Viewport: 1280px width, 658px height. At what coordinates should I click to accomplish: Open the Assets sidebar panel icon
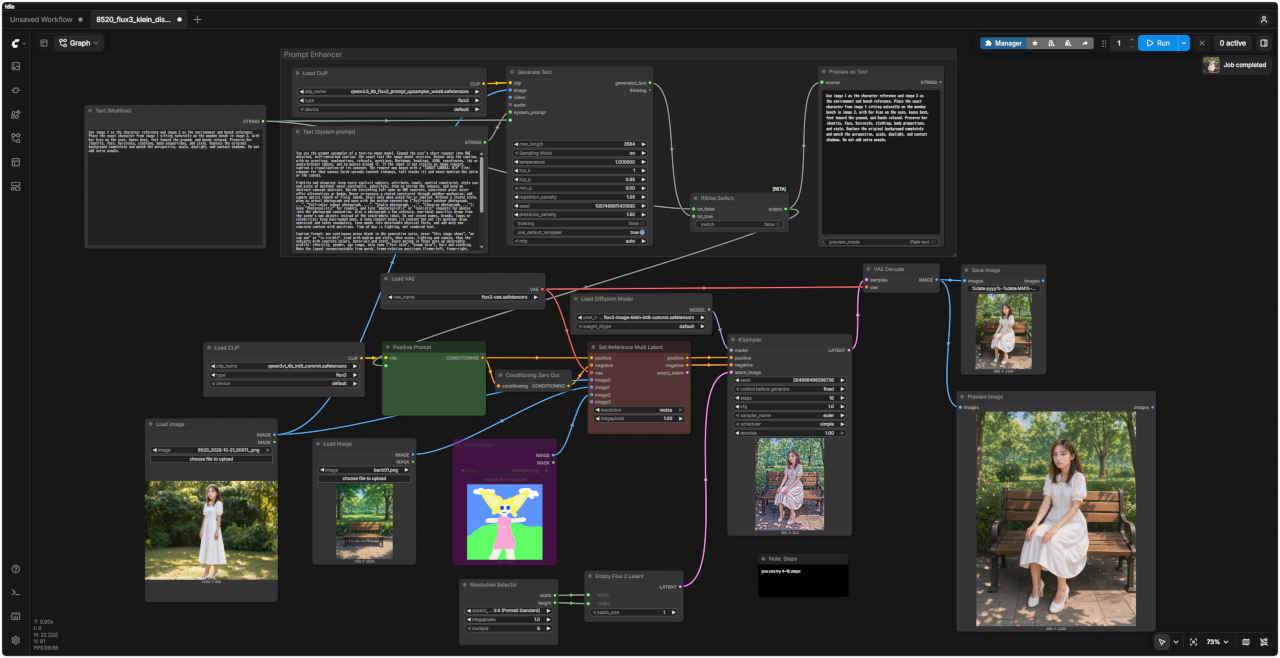[16, 66]
